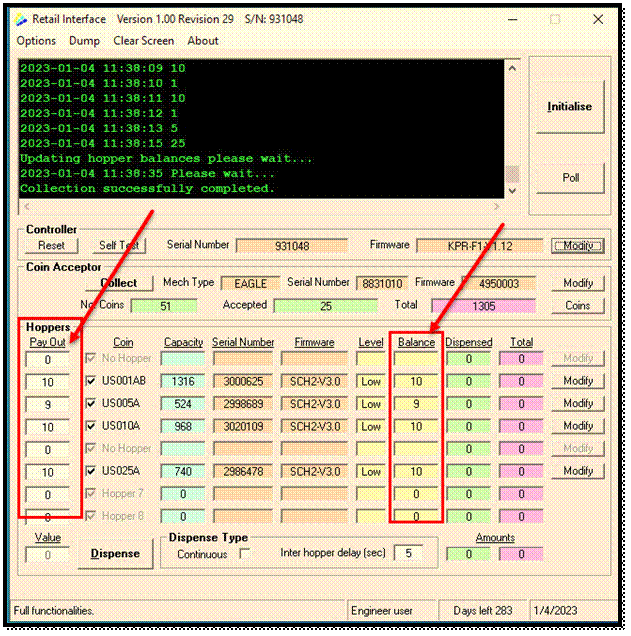Viewport: 631px width, 636px height.
Task: Click the capacity value 1316
Action: (183, 382)
